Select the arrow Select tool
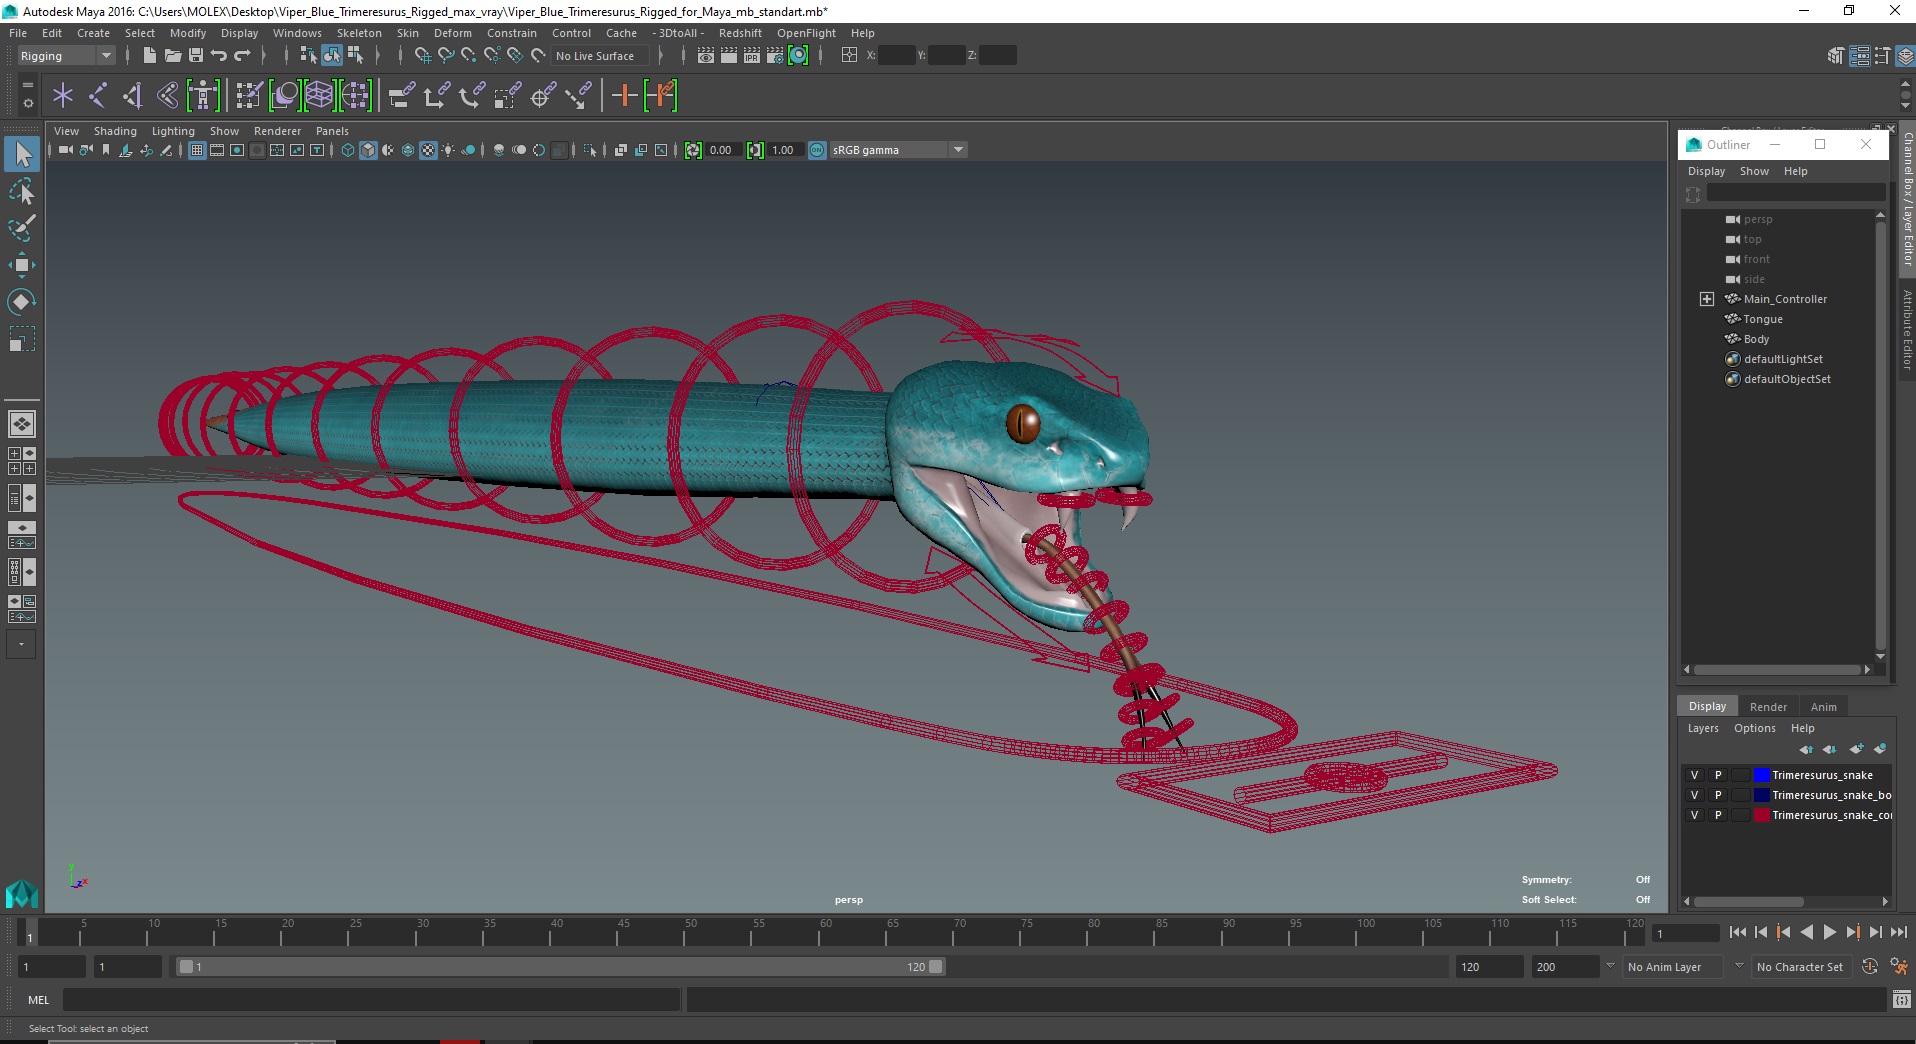The image size is (1916, 1044). click(22, 154)
